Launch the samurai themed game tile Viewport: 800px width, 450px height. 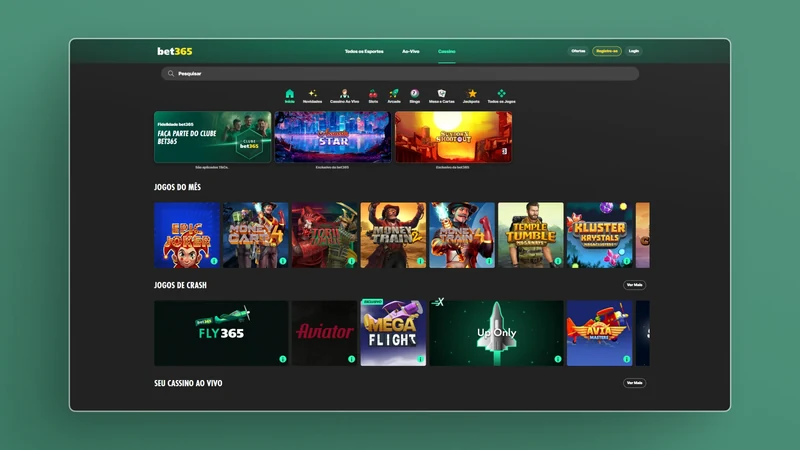click(324, 235)
